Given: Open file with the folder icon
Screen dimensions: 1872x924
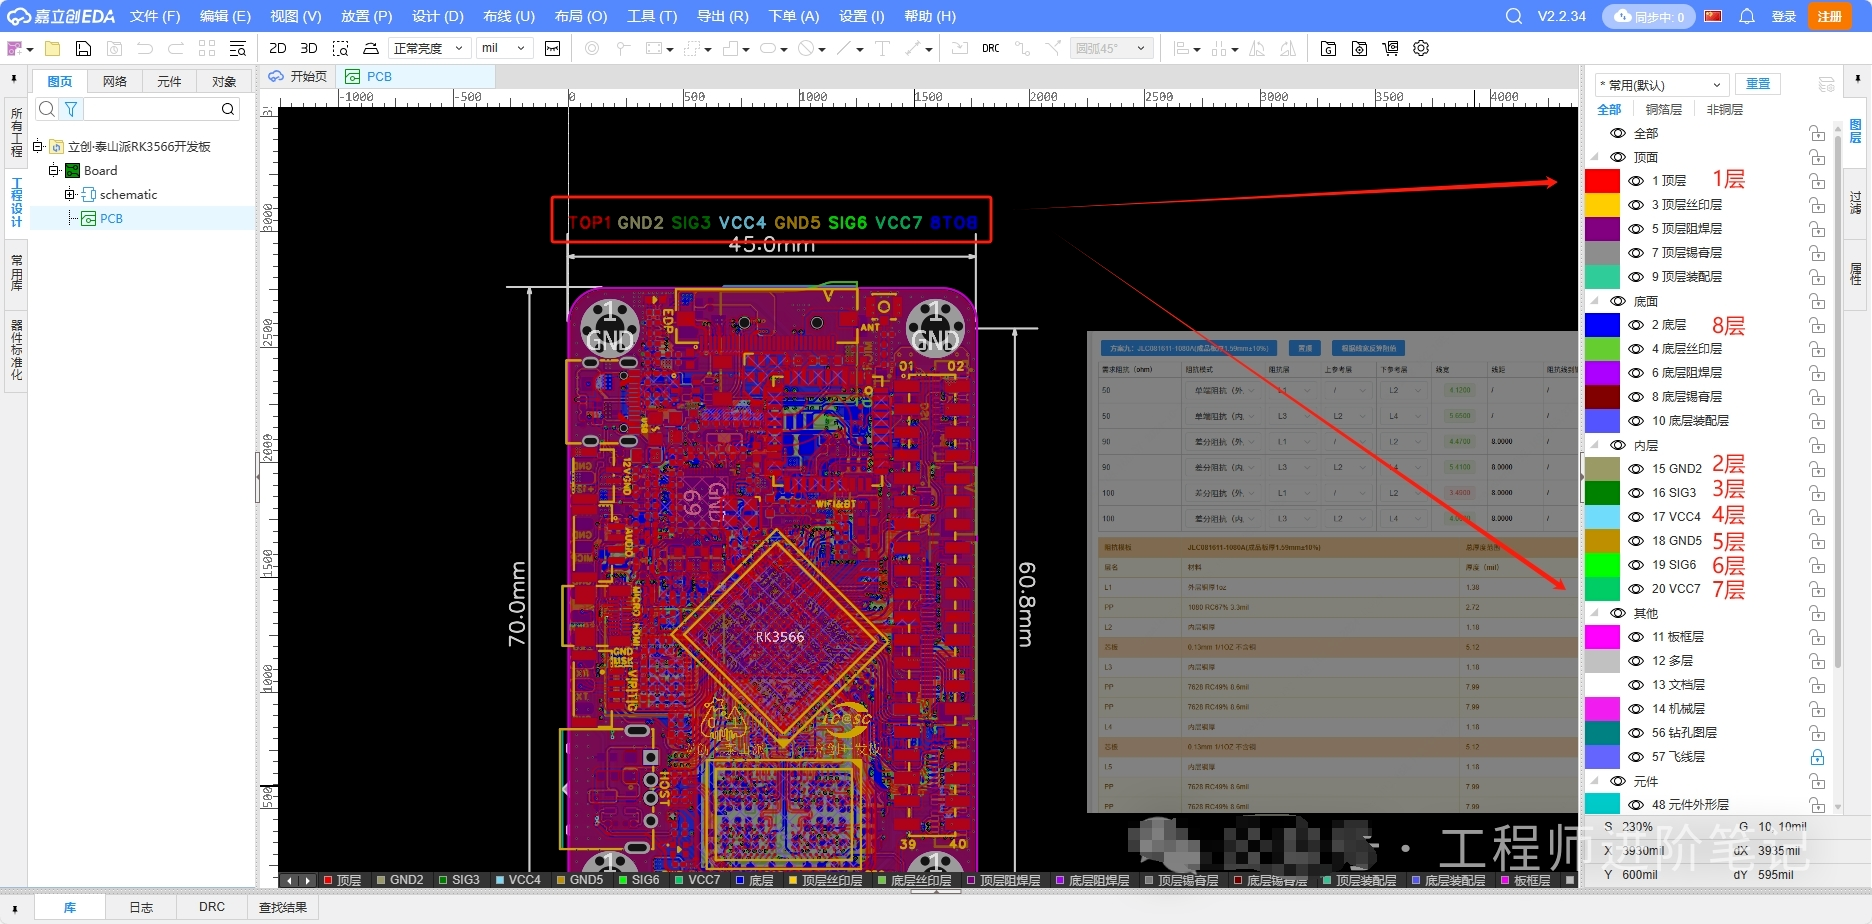Looking at the screenshot, I should click(x=53, y=48).
